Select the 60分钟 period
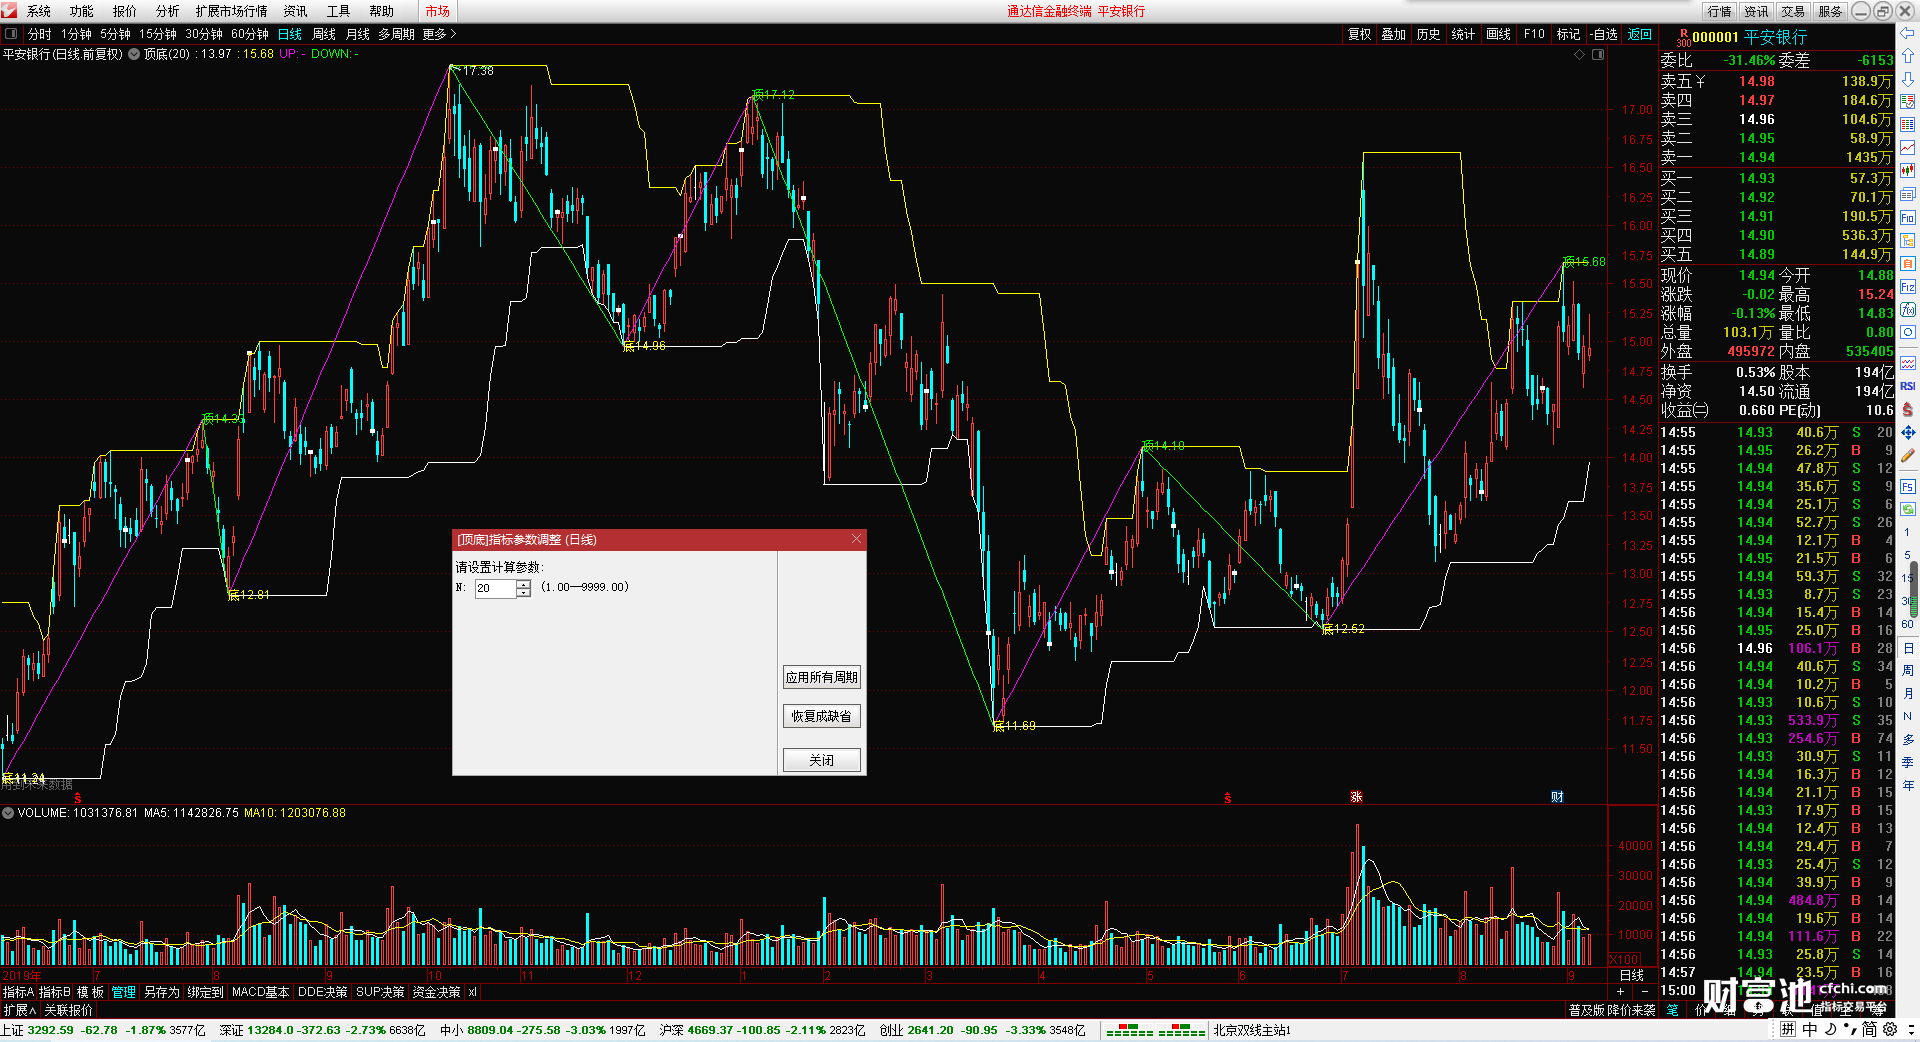 click(250, 34)
